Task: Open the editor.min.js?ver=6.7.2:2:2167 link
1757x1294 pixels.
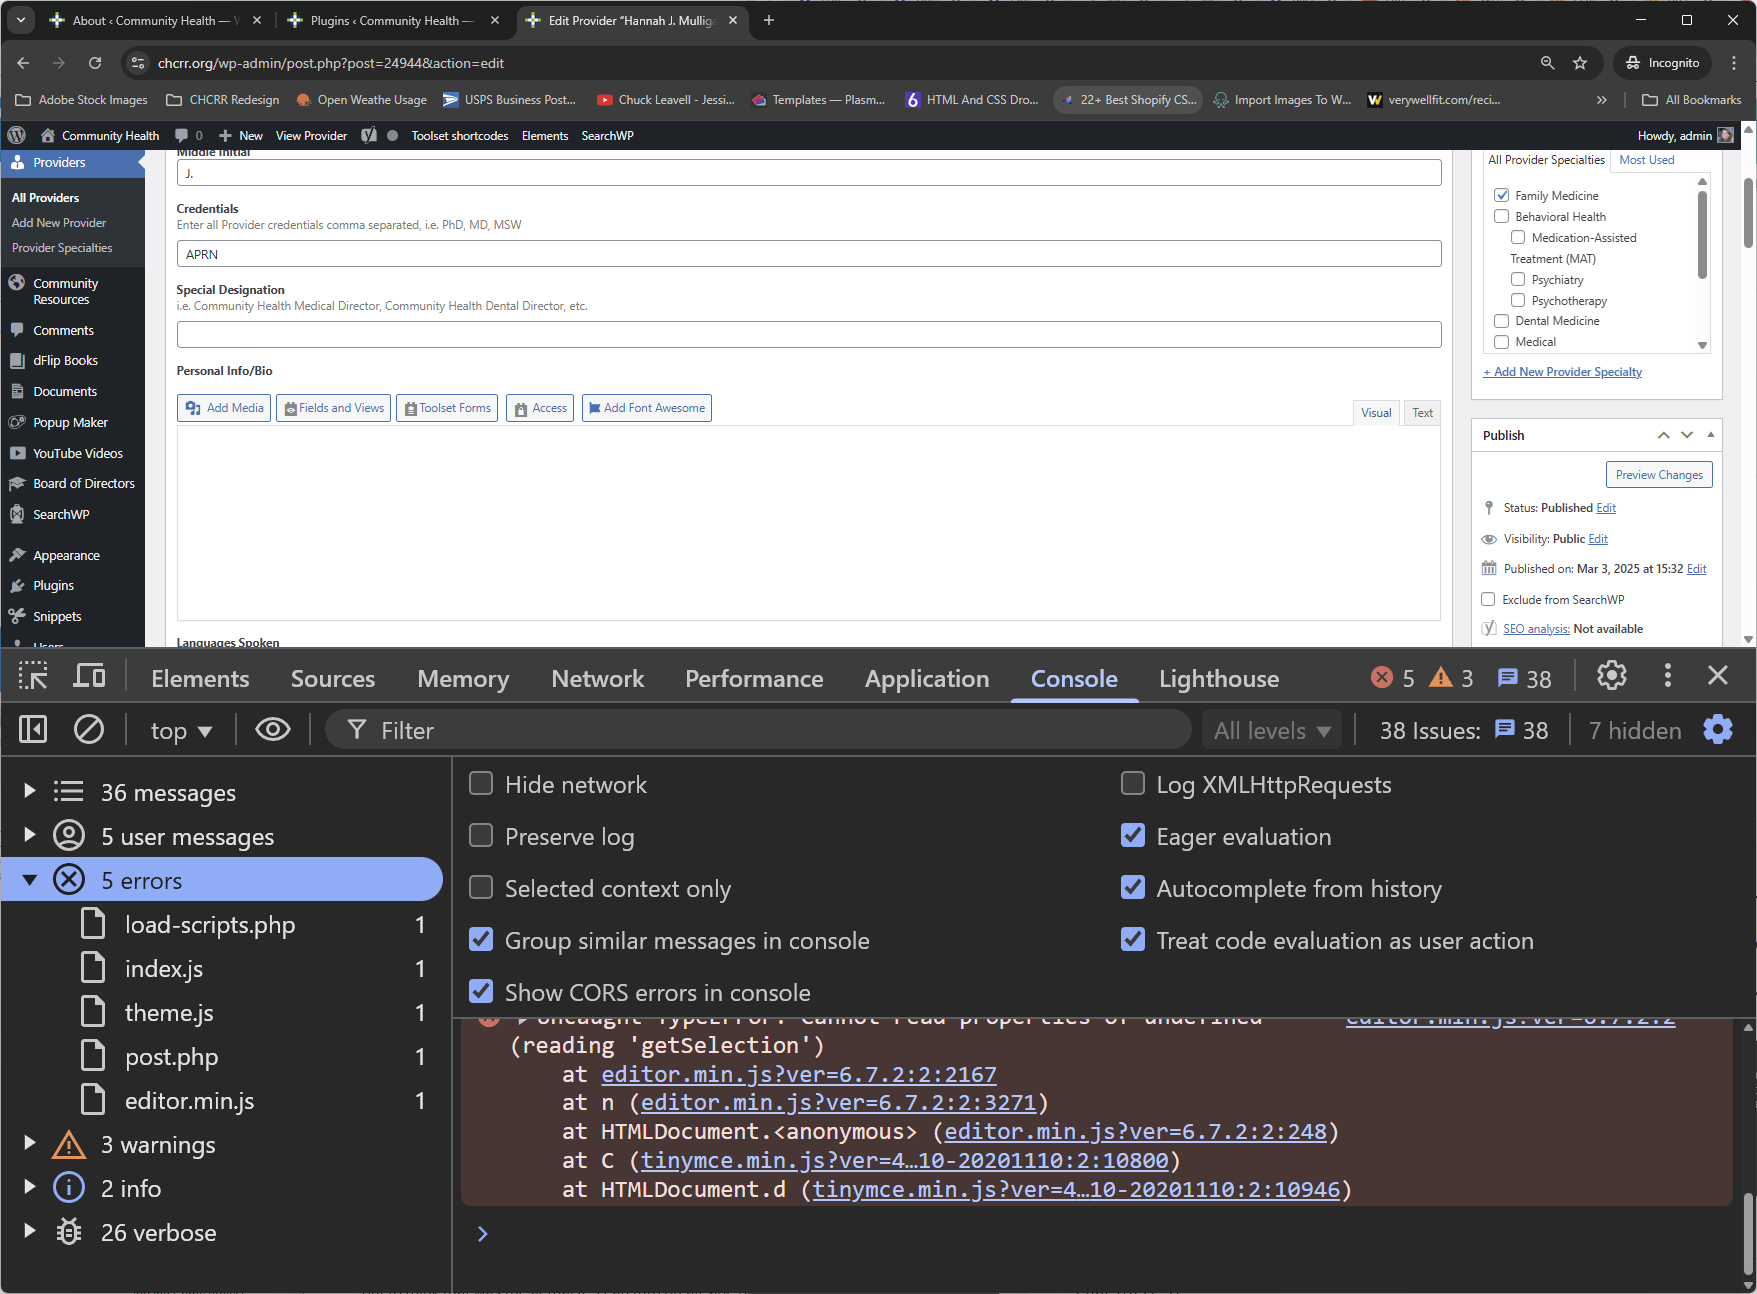Action: click(x=799, y=1074)
